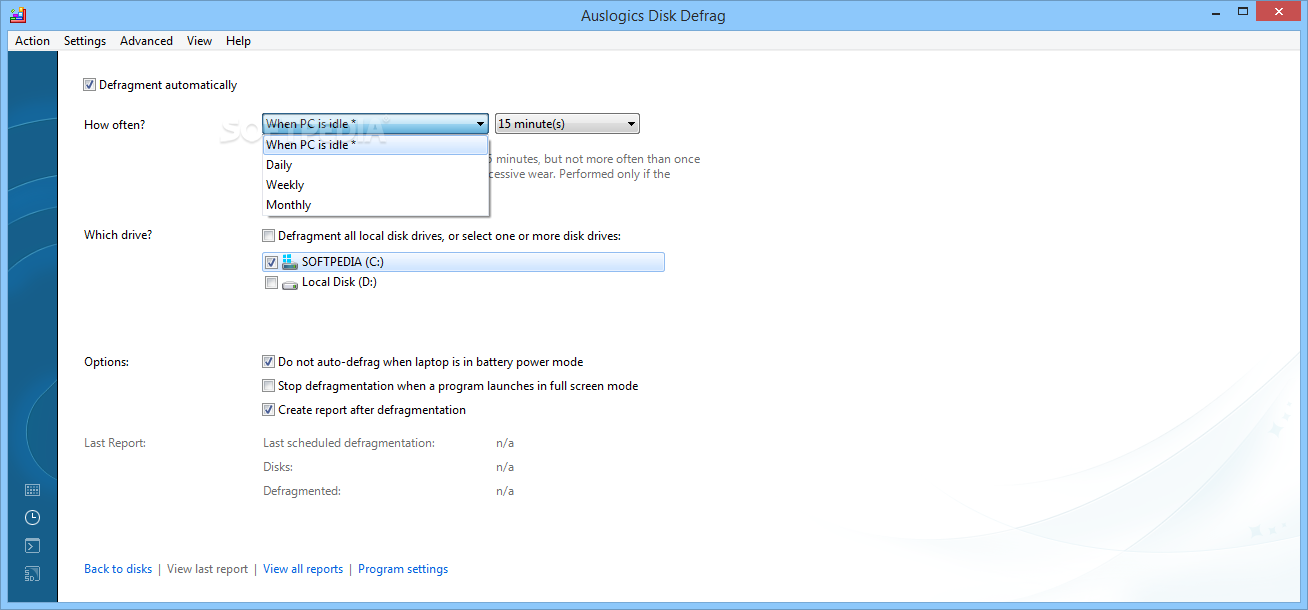Open the command-line console icon in sidebar

32,546
